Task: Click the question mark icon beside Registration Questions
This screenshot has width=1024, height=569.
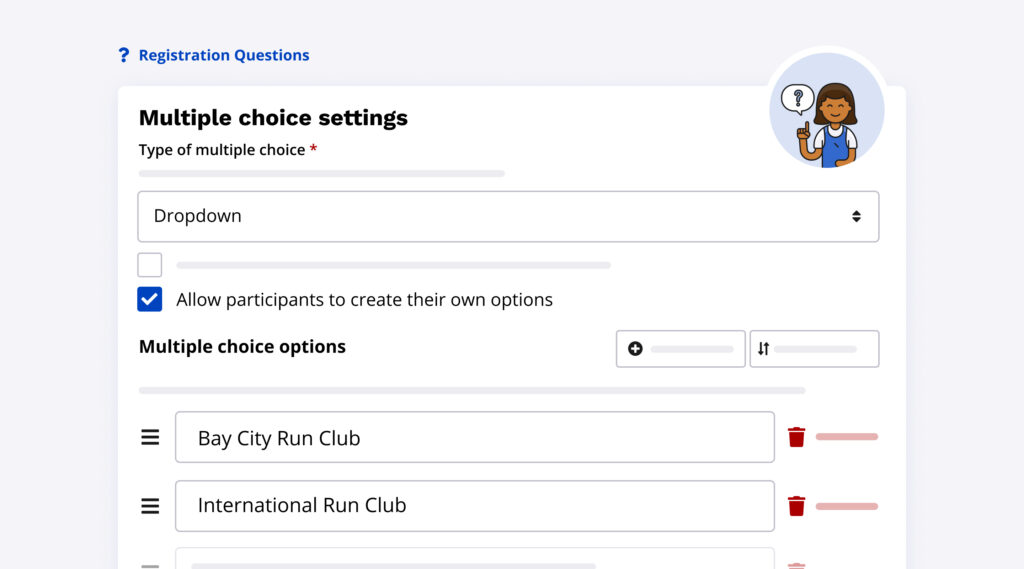Action: click(124, 56)
